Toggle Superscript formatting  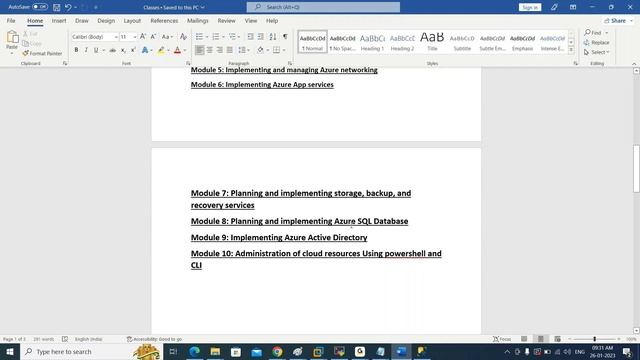pos(133,50)
